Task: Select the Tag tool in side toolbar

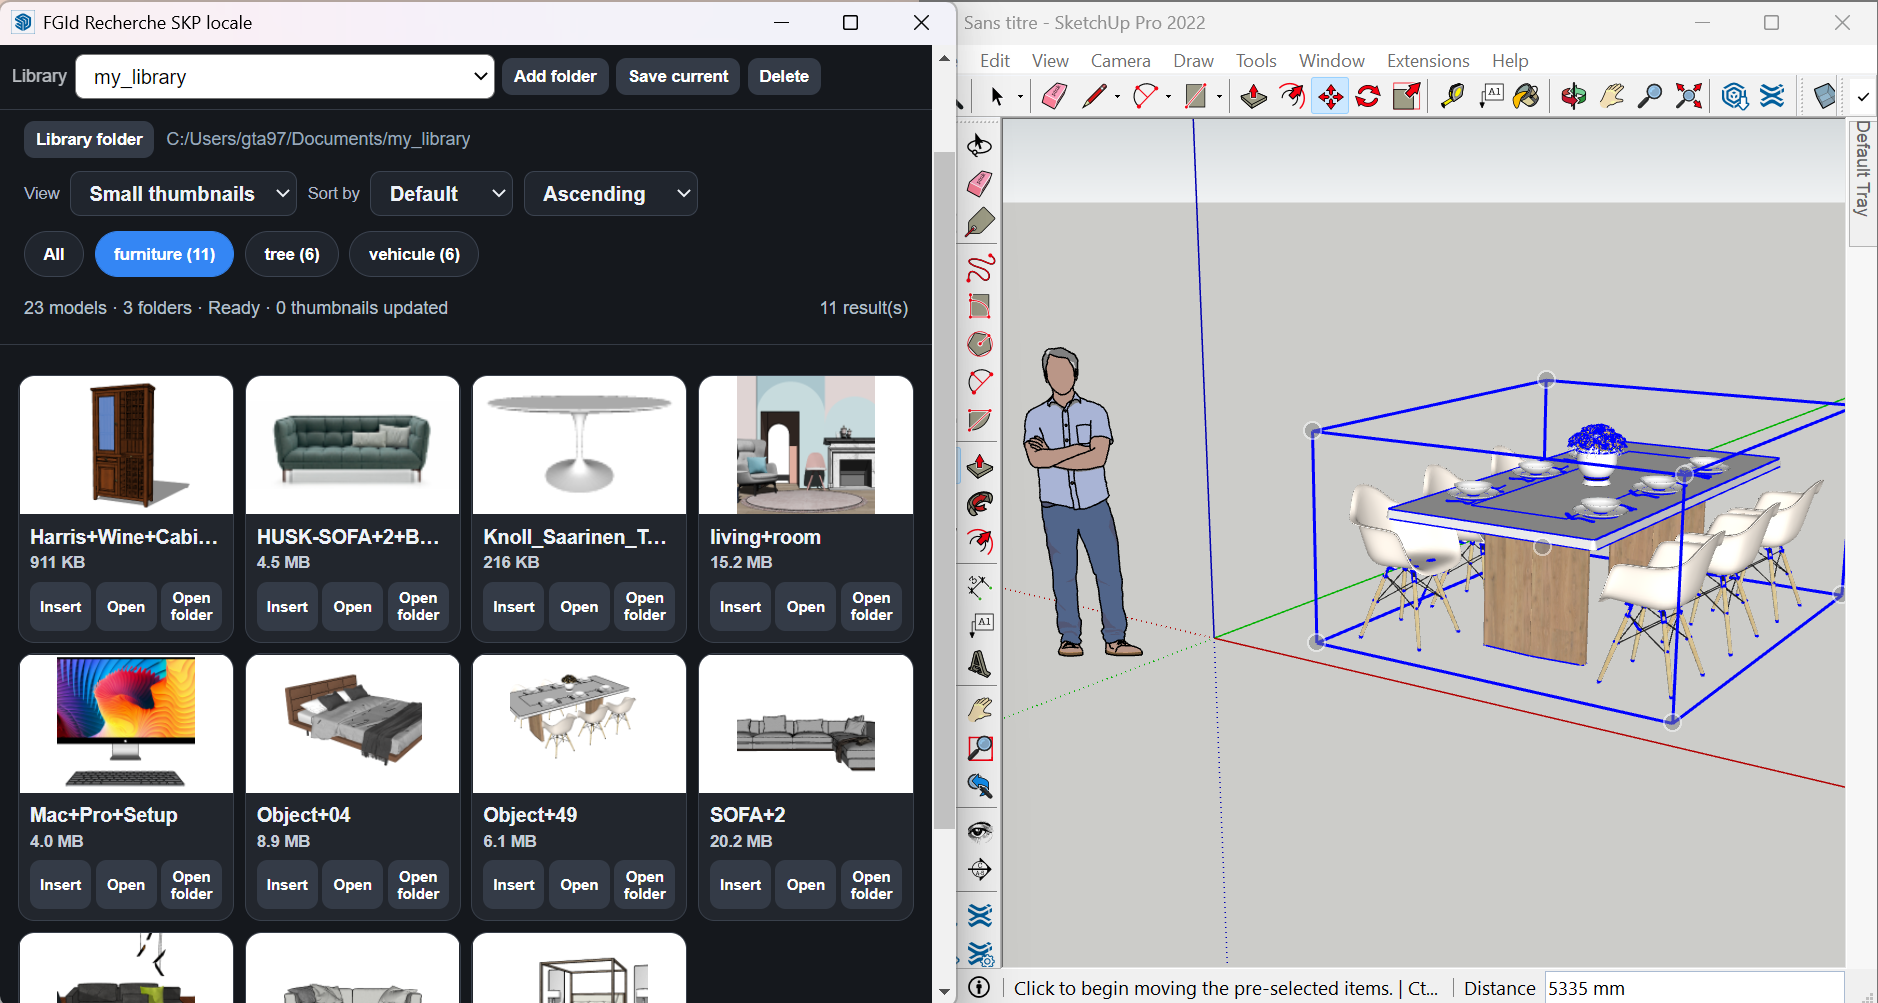Action: [x=980, y=222]
